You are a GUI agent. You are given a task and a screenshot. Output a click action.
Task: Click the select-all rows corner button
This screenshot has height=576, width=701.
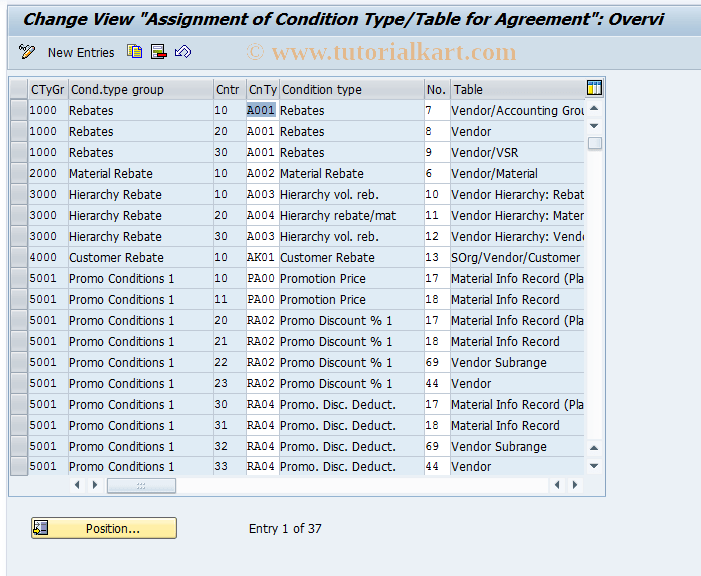(x=19, y=89)
